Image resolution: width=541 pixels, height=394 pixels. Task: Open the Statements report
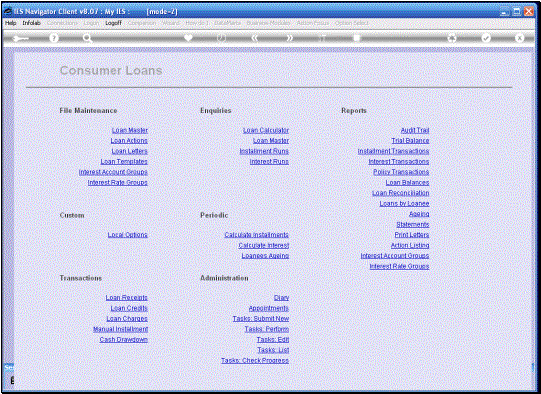(413, 224)
